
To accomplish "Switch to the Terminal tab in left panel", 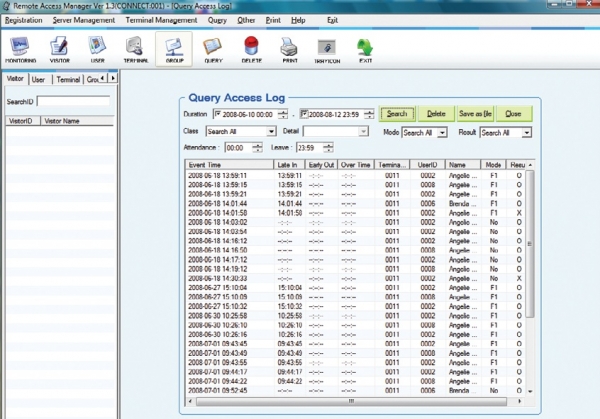I will click(68, 79).
